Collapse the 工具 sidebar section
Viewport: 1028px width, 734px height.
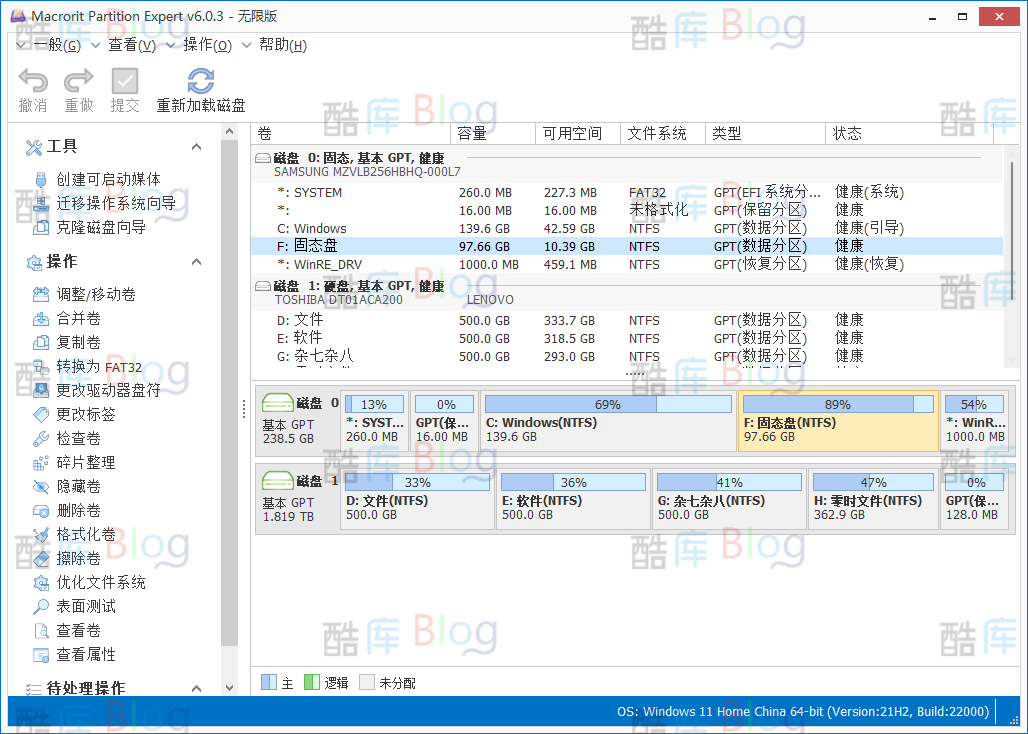coord(196,146)
